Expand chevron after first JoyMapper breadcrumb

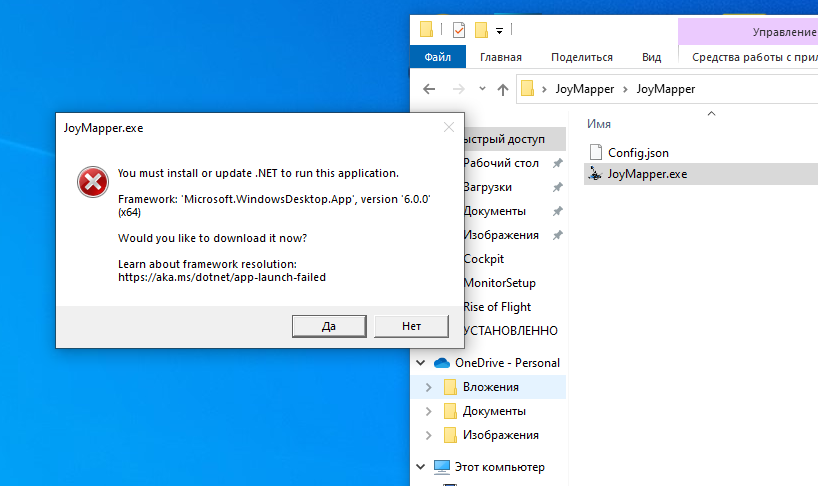[x=625, y=90]
